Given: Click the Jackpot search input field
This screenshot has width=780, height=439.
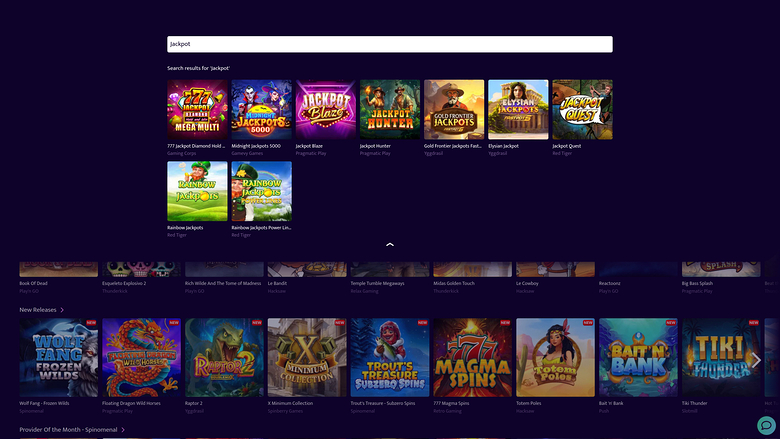Looking at the screenshot, I should point(390,44).
